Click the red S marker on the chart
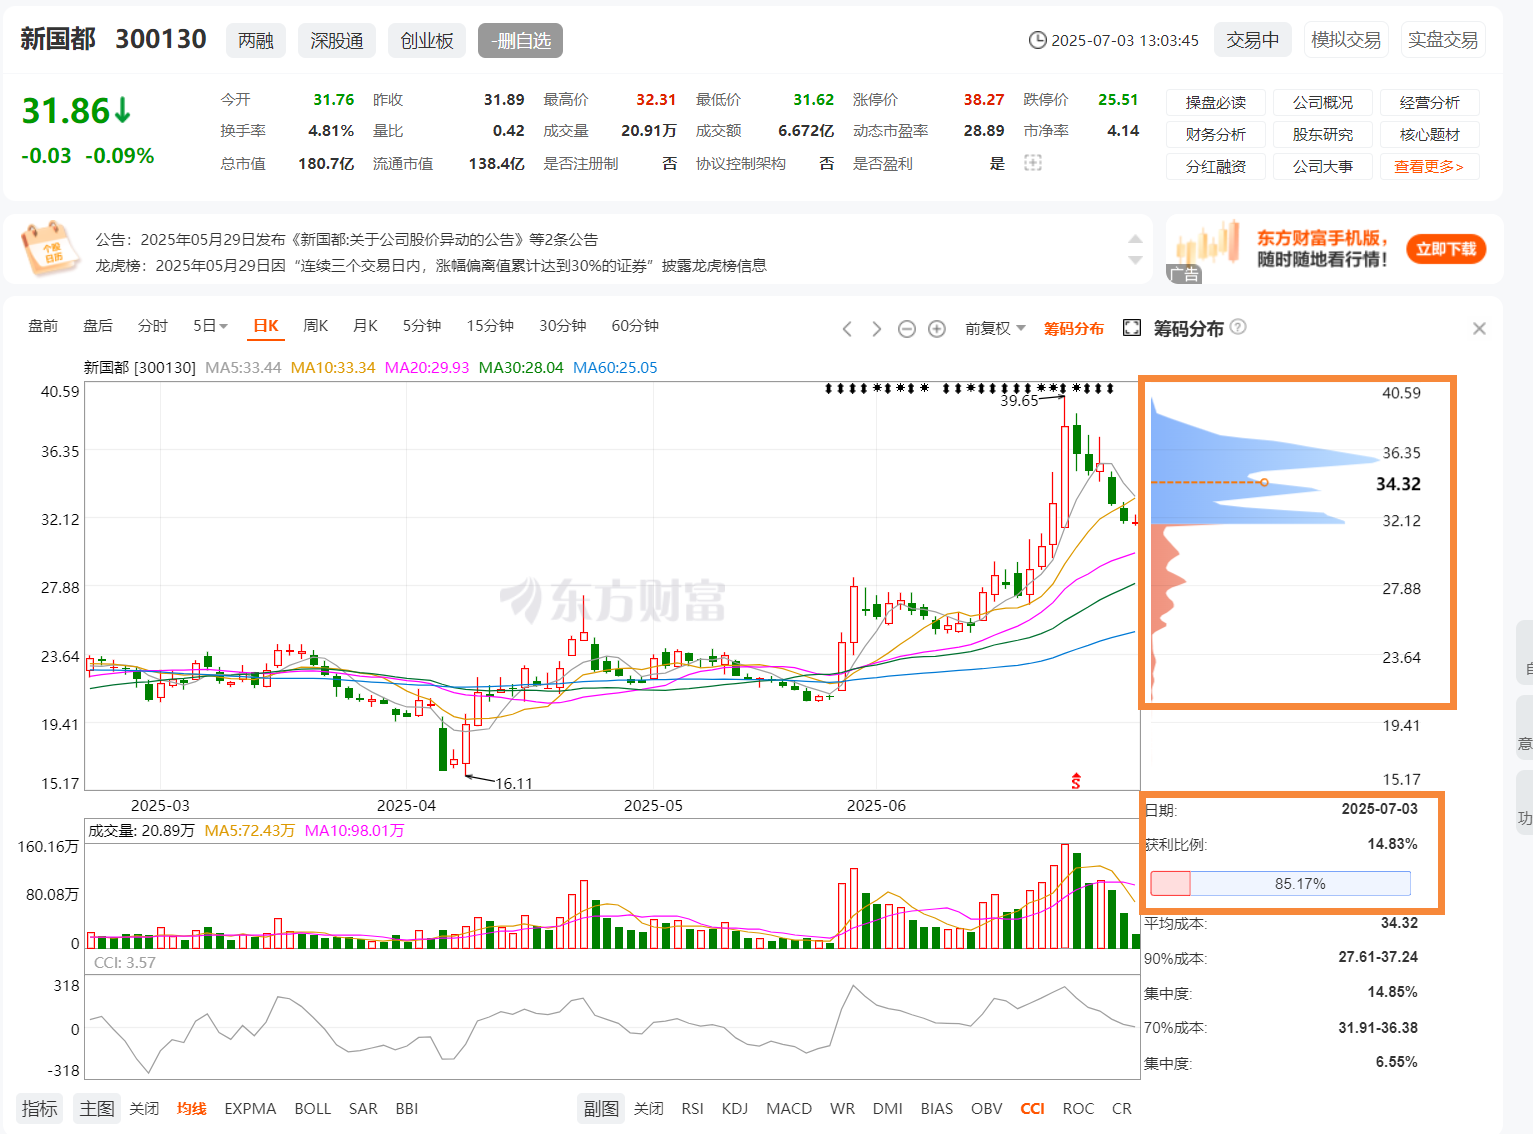1533x1134 pixels. (x=1076, y=780)
